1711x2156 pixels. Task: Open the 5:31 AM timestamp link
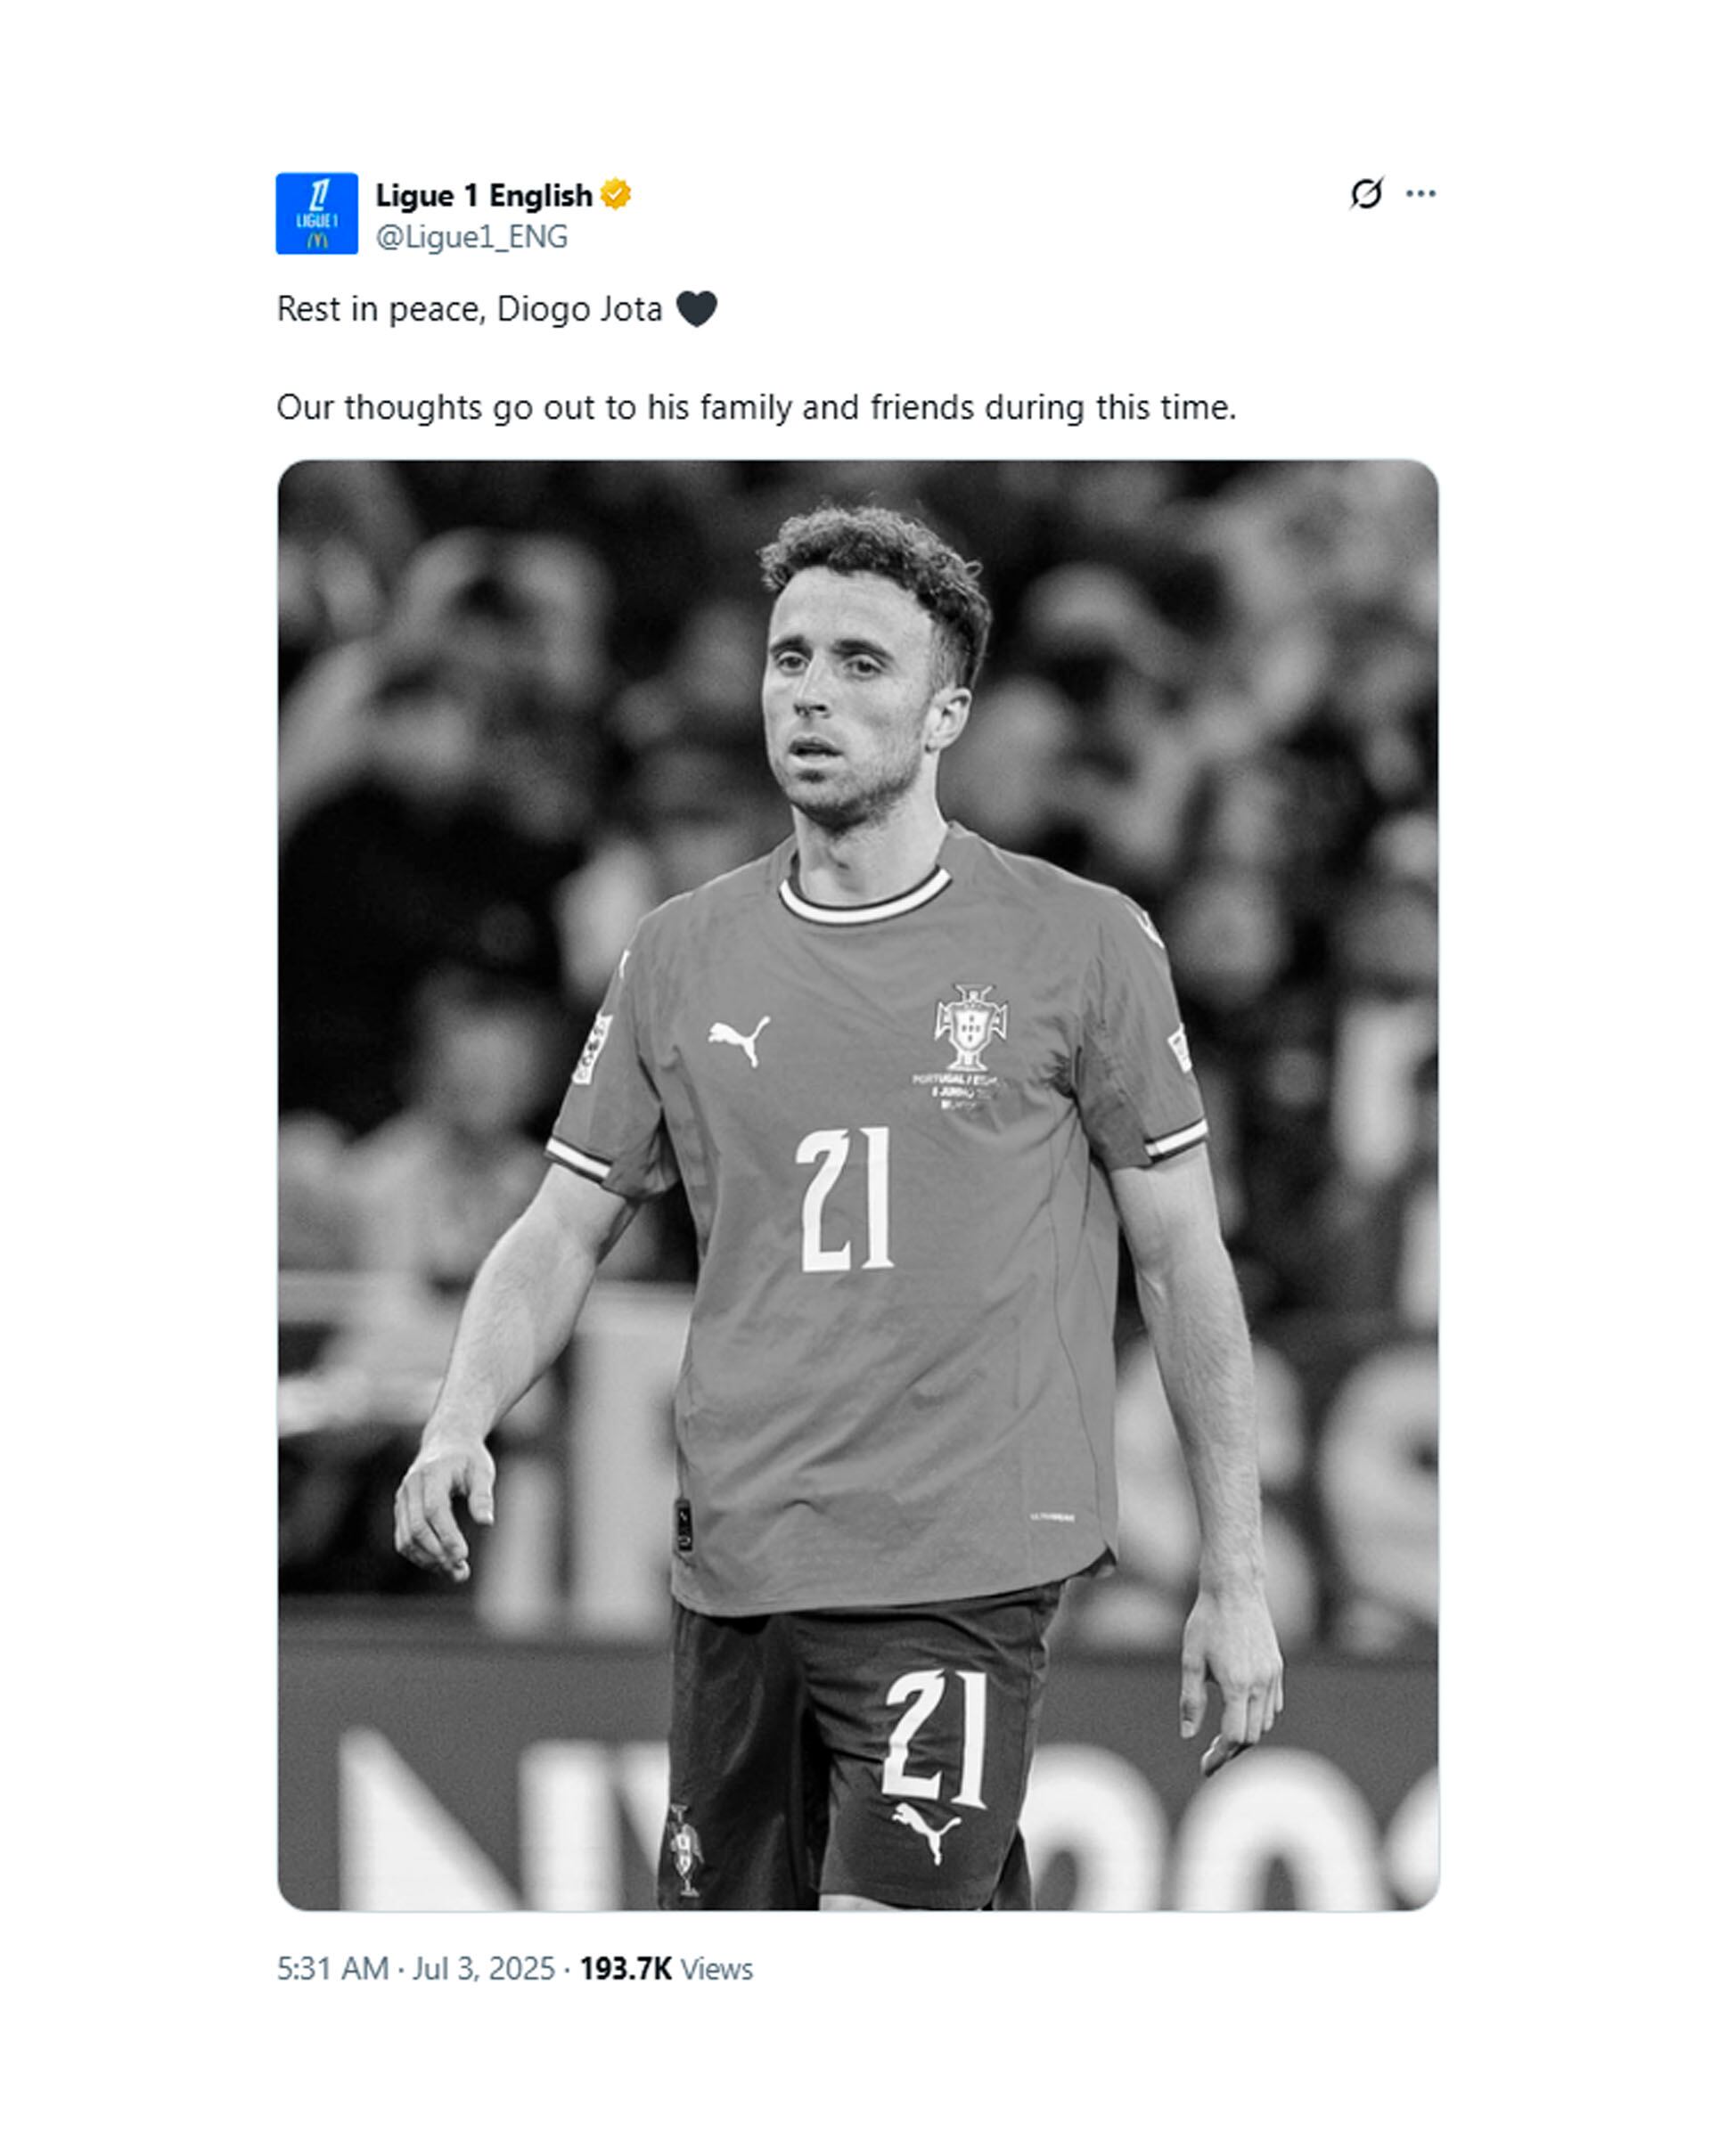332,1968
